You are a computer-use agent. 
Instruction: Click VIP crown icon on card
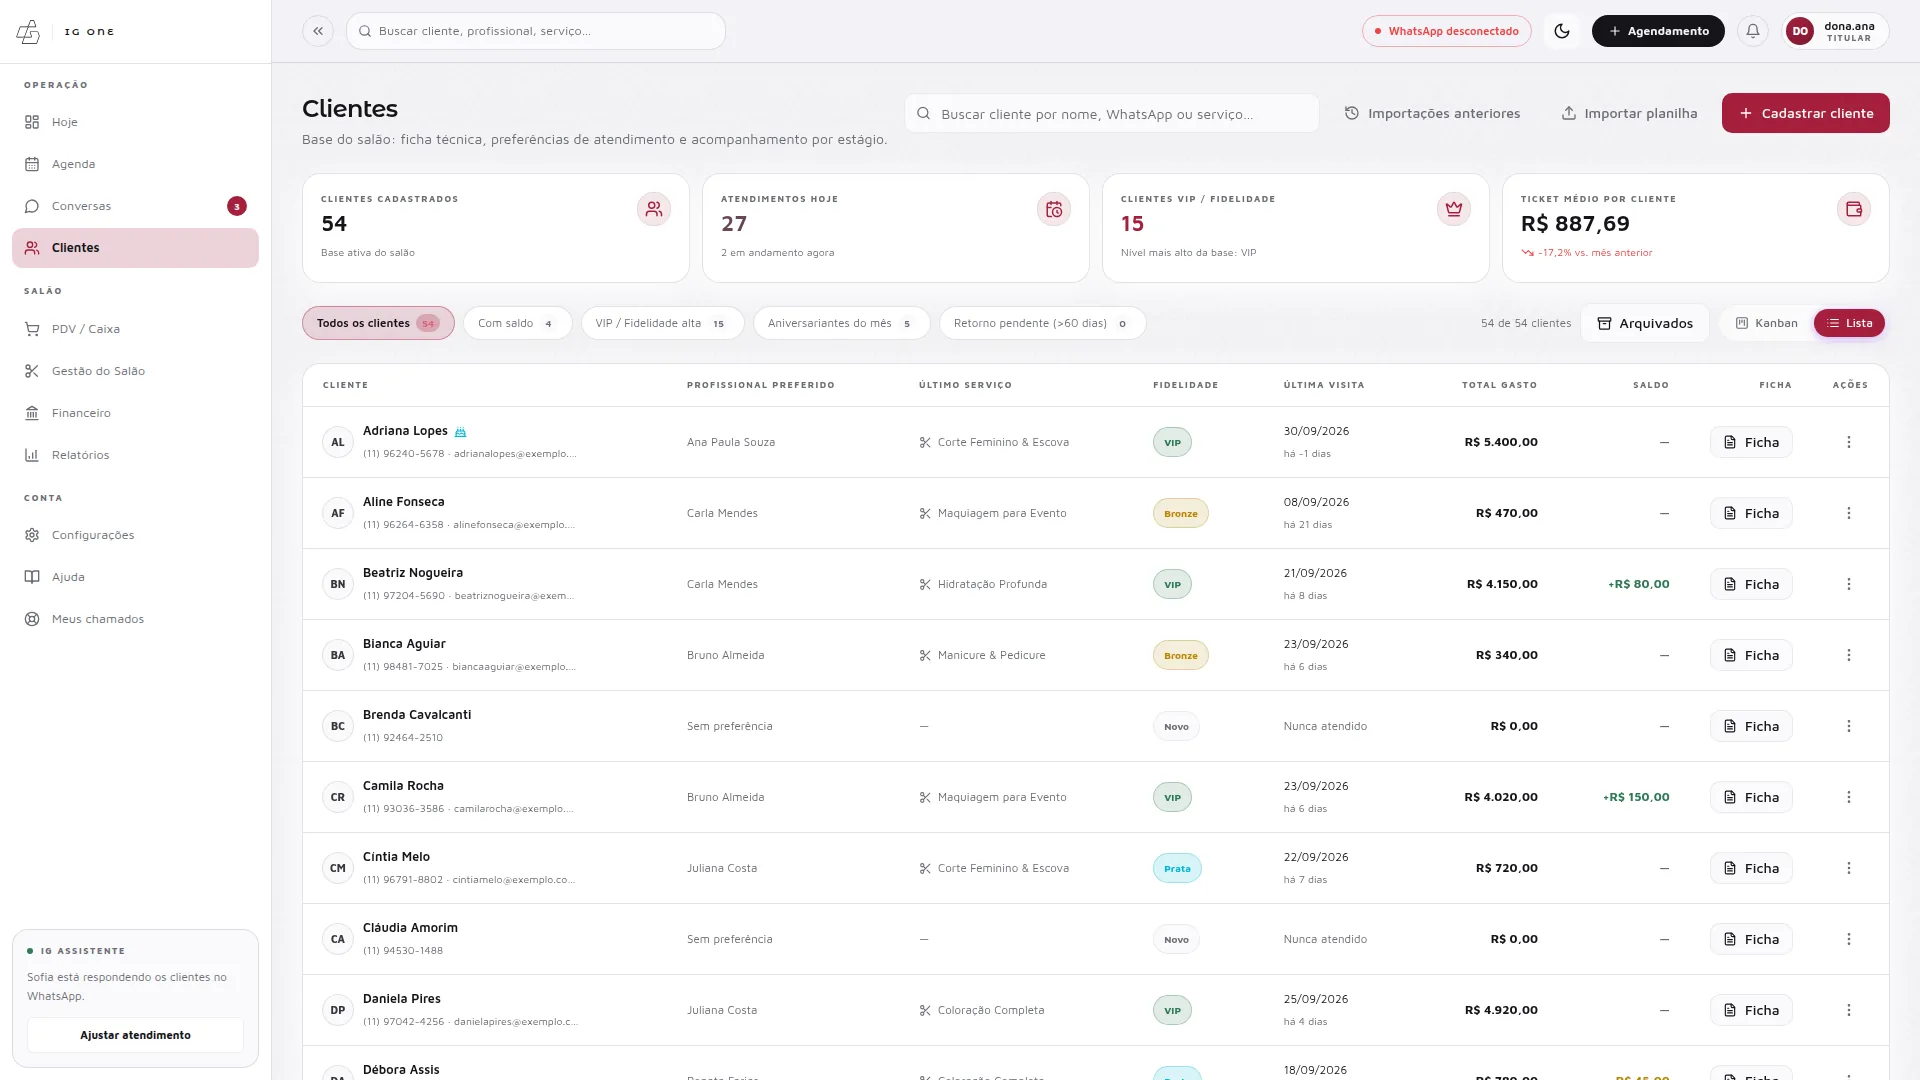[1454, 209]
